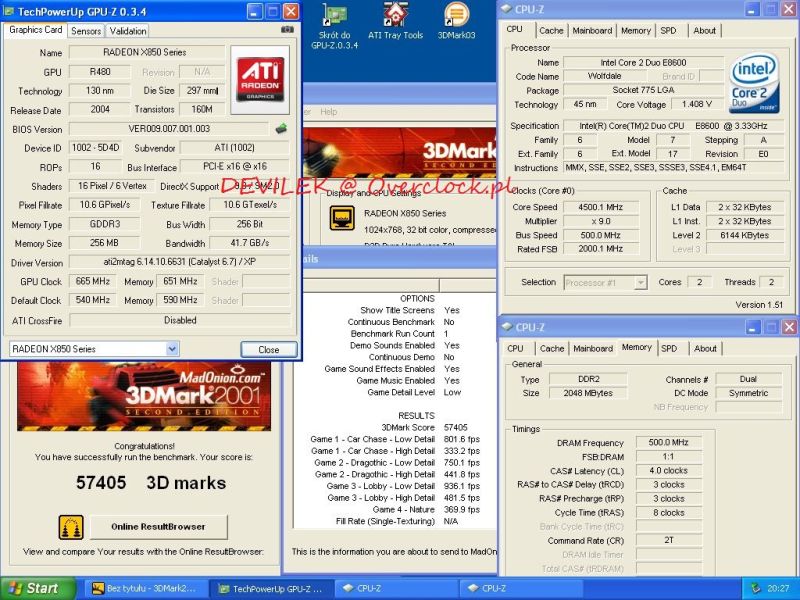
Task: Click the CPU name Intel Core 2 Duo E8600
Action: coord(643,63)
